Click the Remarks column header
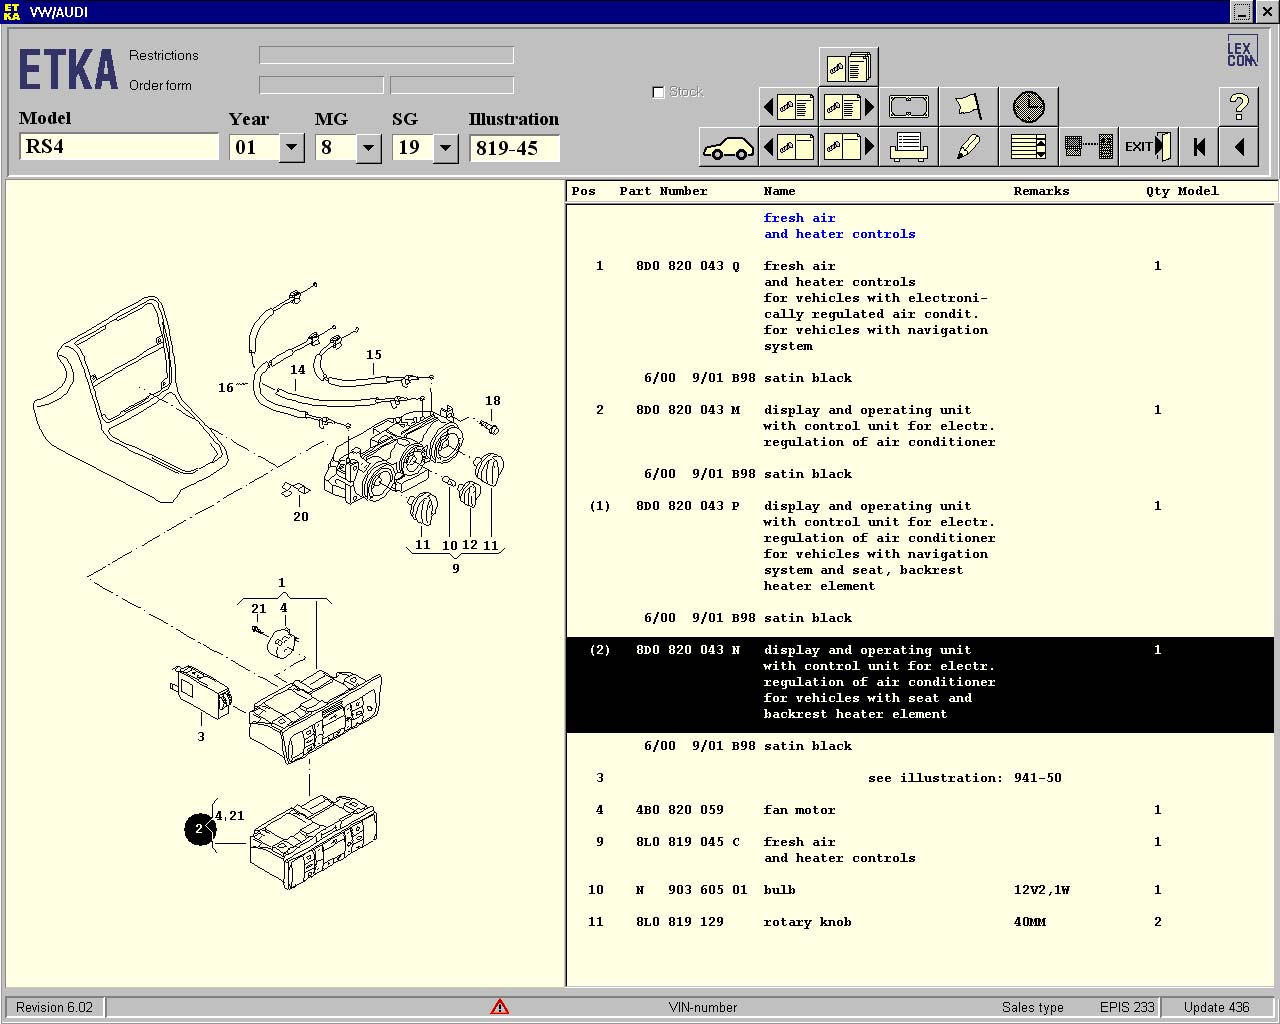The width and height of the screenshot is (1280, 1024). [1041, 191]
